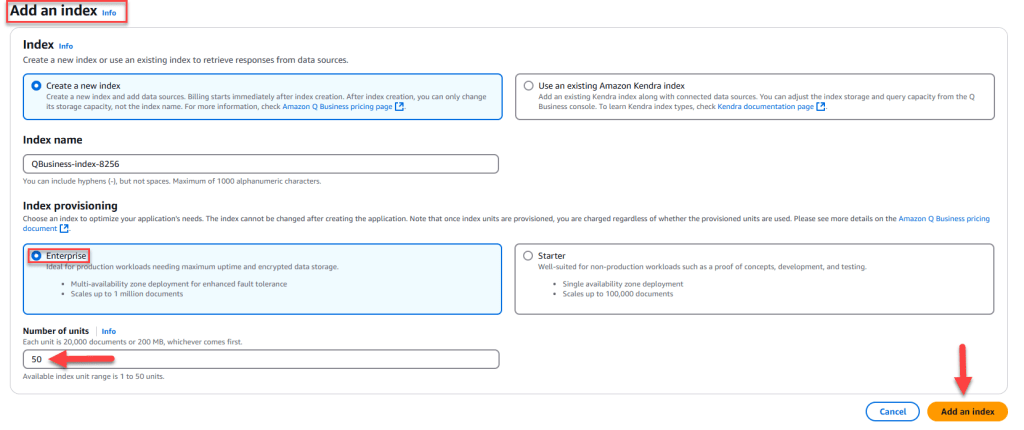Switch provisioning to the Starter radio button

(529, 256)
